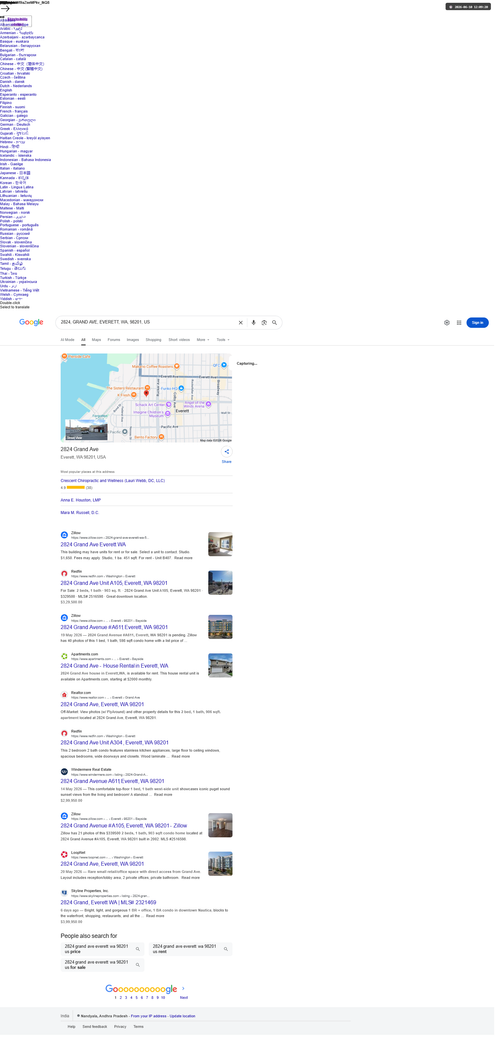Click 'From your IP address' footer link
The image size is (500, 1058).
[x=149, y=1015]
